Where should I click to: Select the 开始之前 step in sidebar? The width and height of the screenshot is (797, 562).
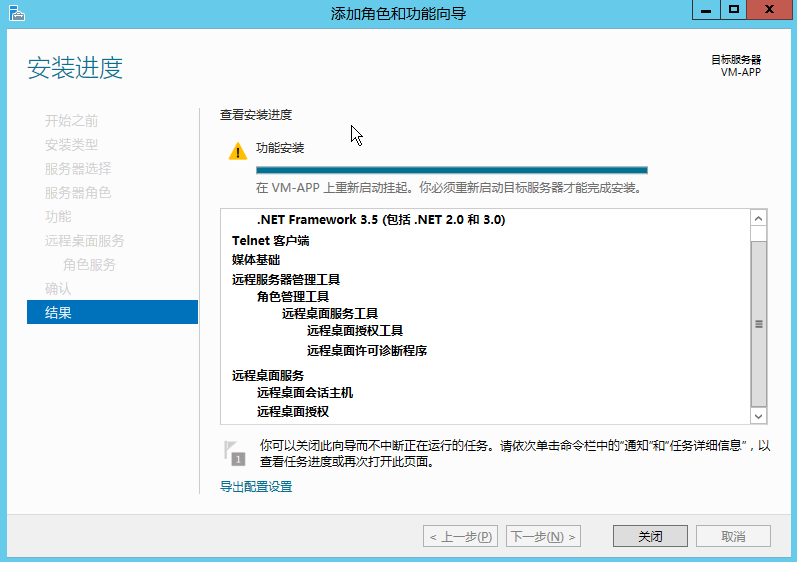[x=72, y=120]
